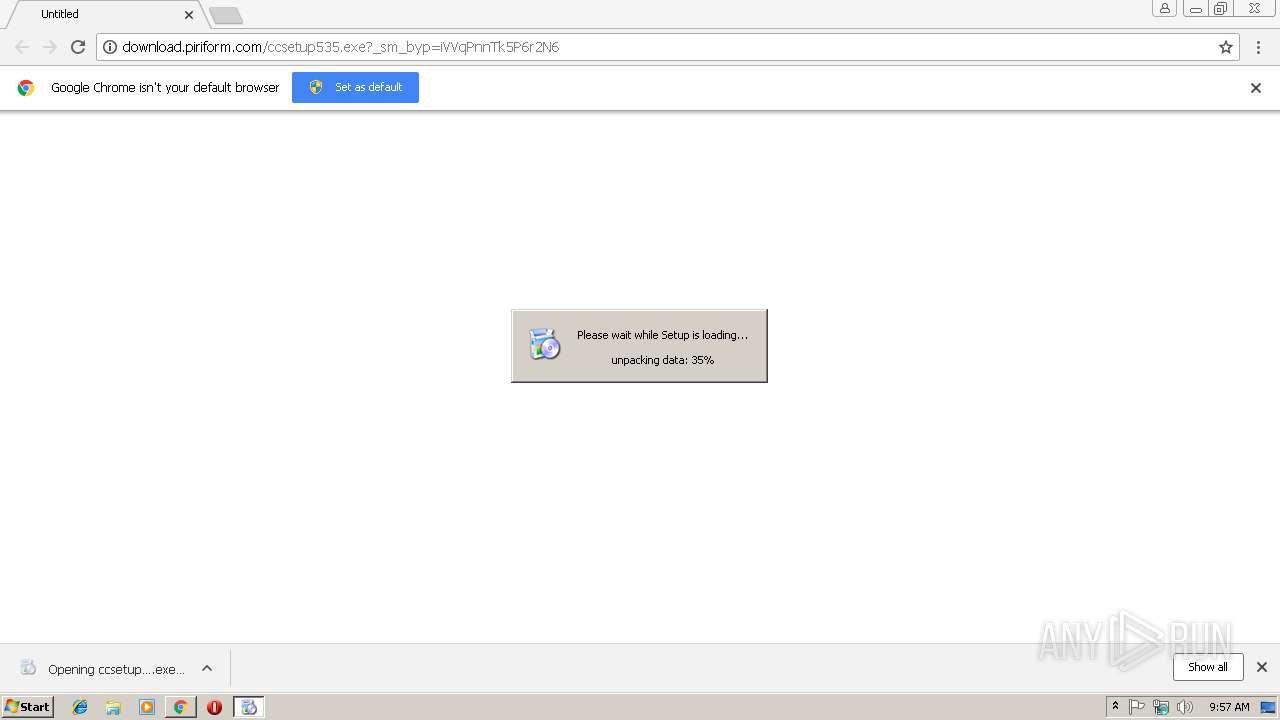Click the red Opera icon in taskbar
Viewport: 1280px width, 720px height.
pyautogui.click(x=214, y=707)
